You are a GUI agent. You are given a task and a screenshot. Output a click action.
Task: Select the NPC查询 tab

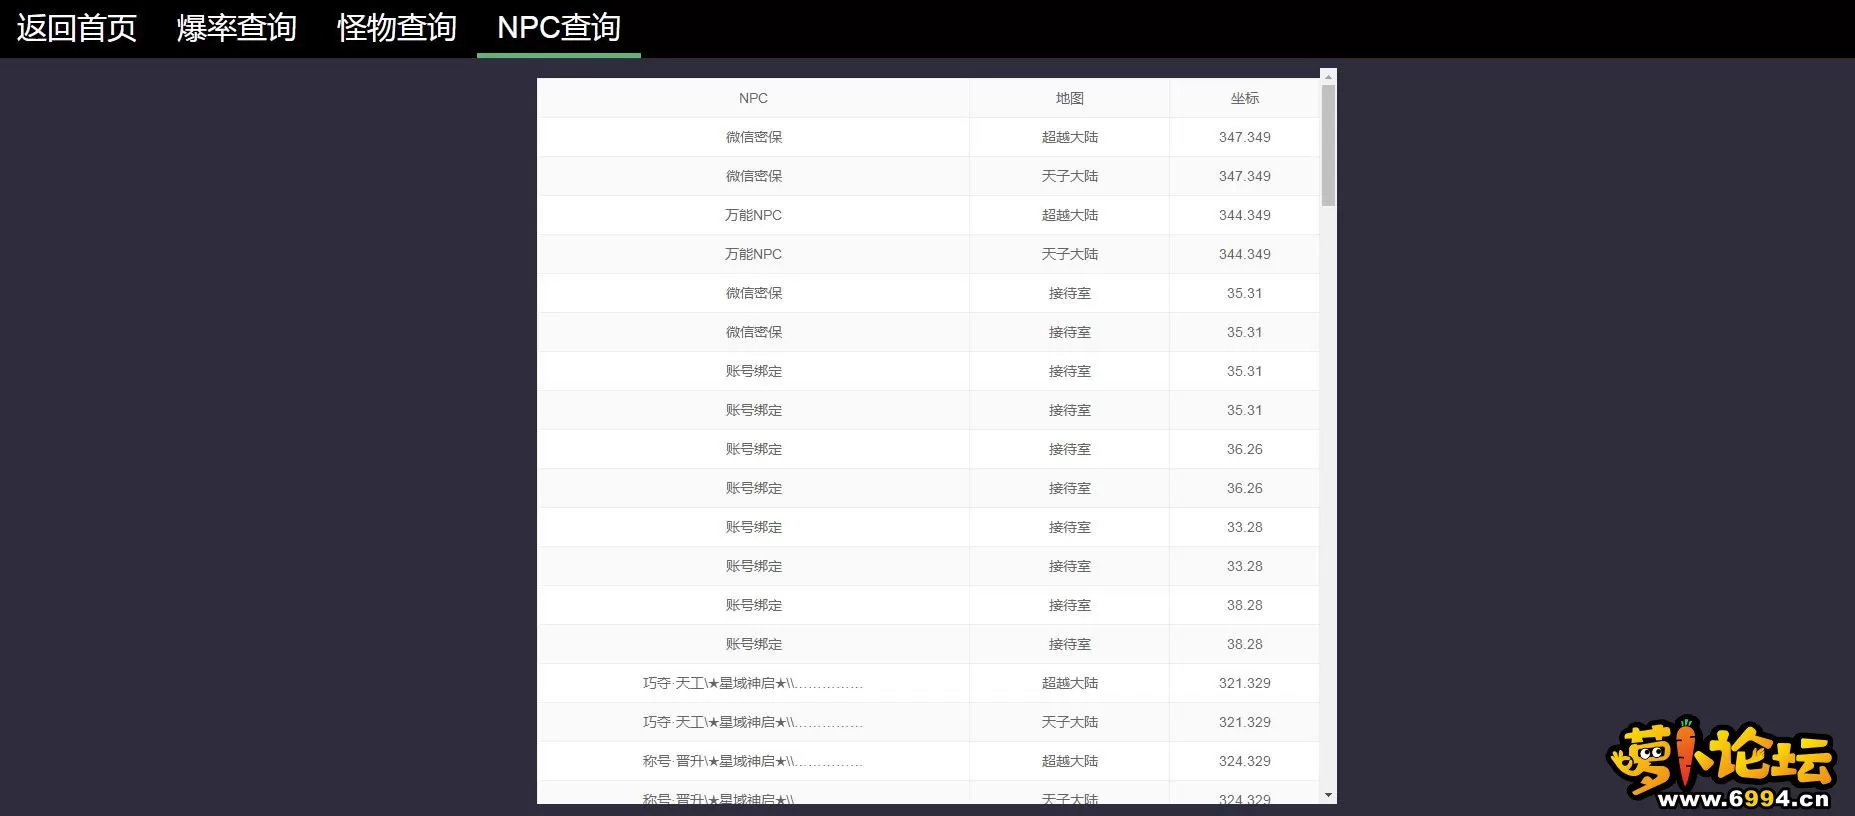559,28
